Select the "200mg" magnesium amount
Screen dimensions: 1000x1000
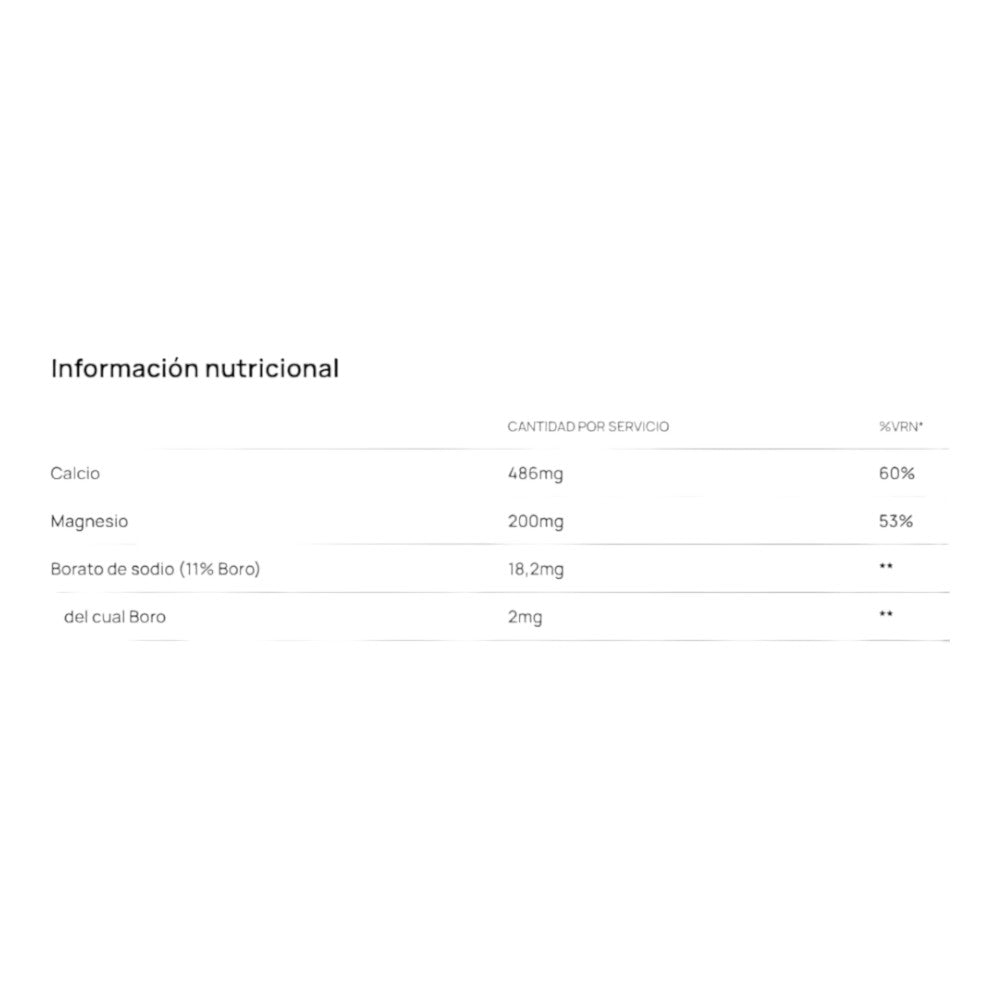(x=535, y=522)
